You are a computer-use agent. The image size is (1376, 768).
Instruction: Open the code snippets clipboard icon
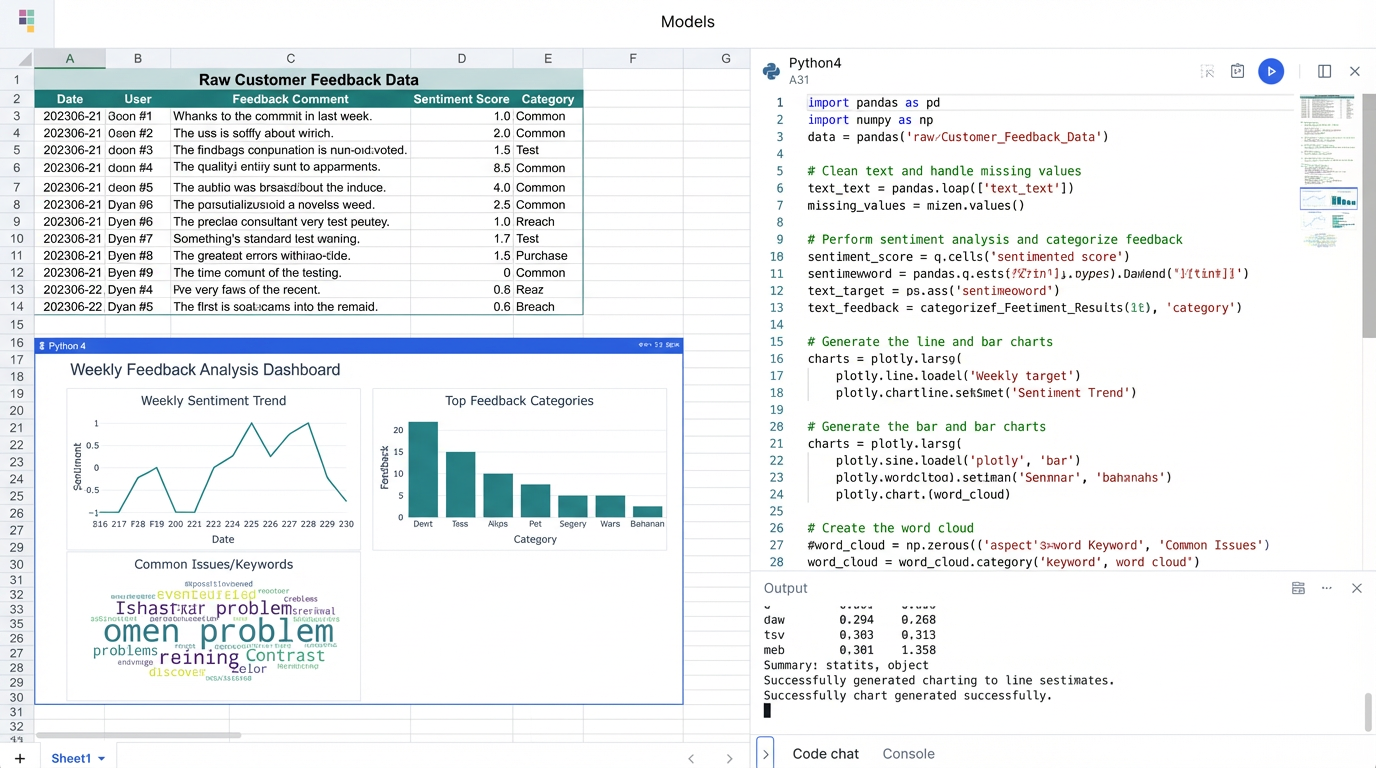click(1237, 71)
